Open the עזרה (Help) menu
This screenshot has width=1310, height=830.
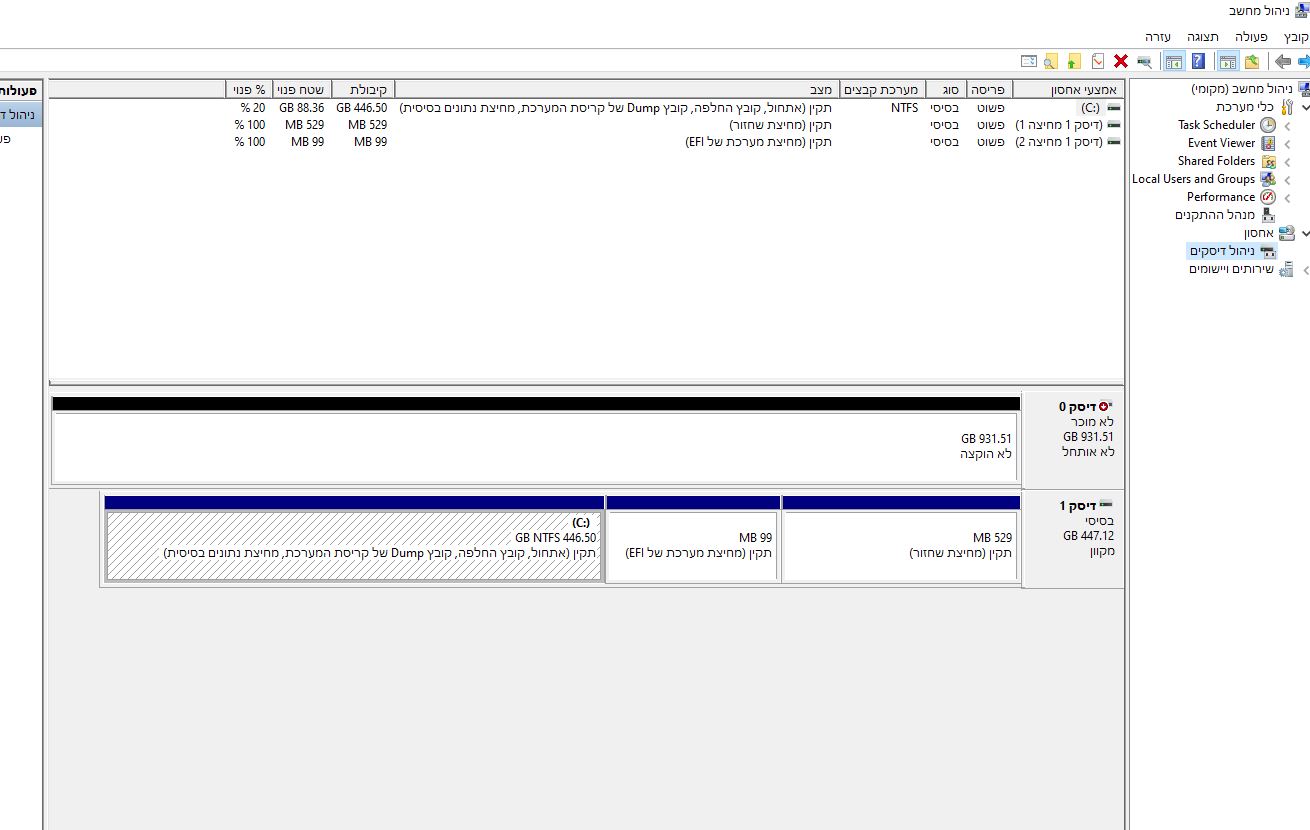[1158, 37]
